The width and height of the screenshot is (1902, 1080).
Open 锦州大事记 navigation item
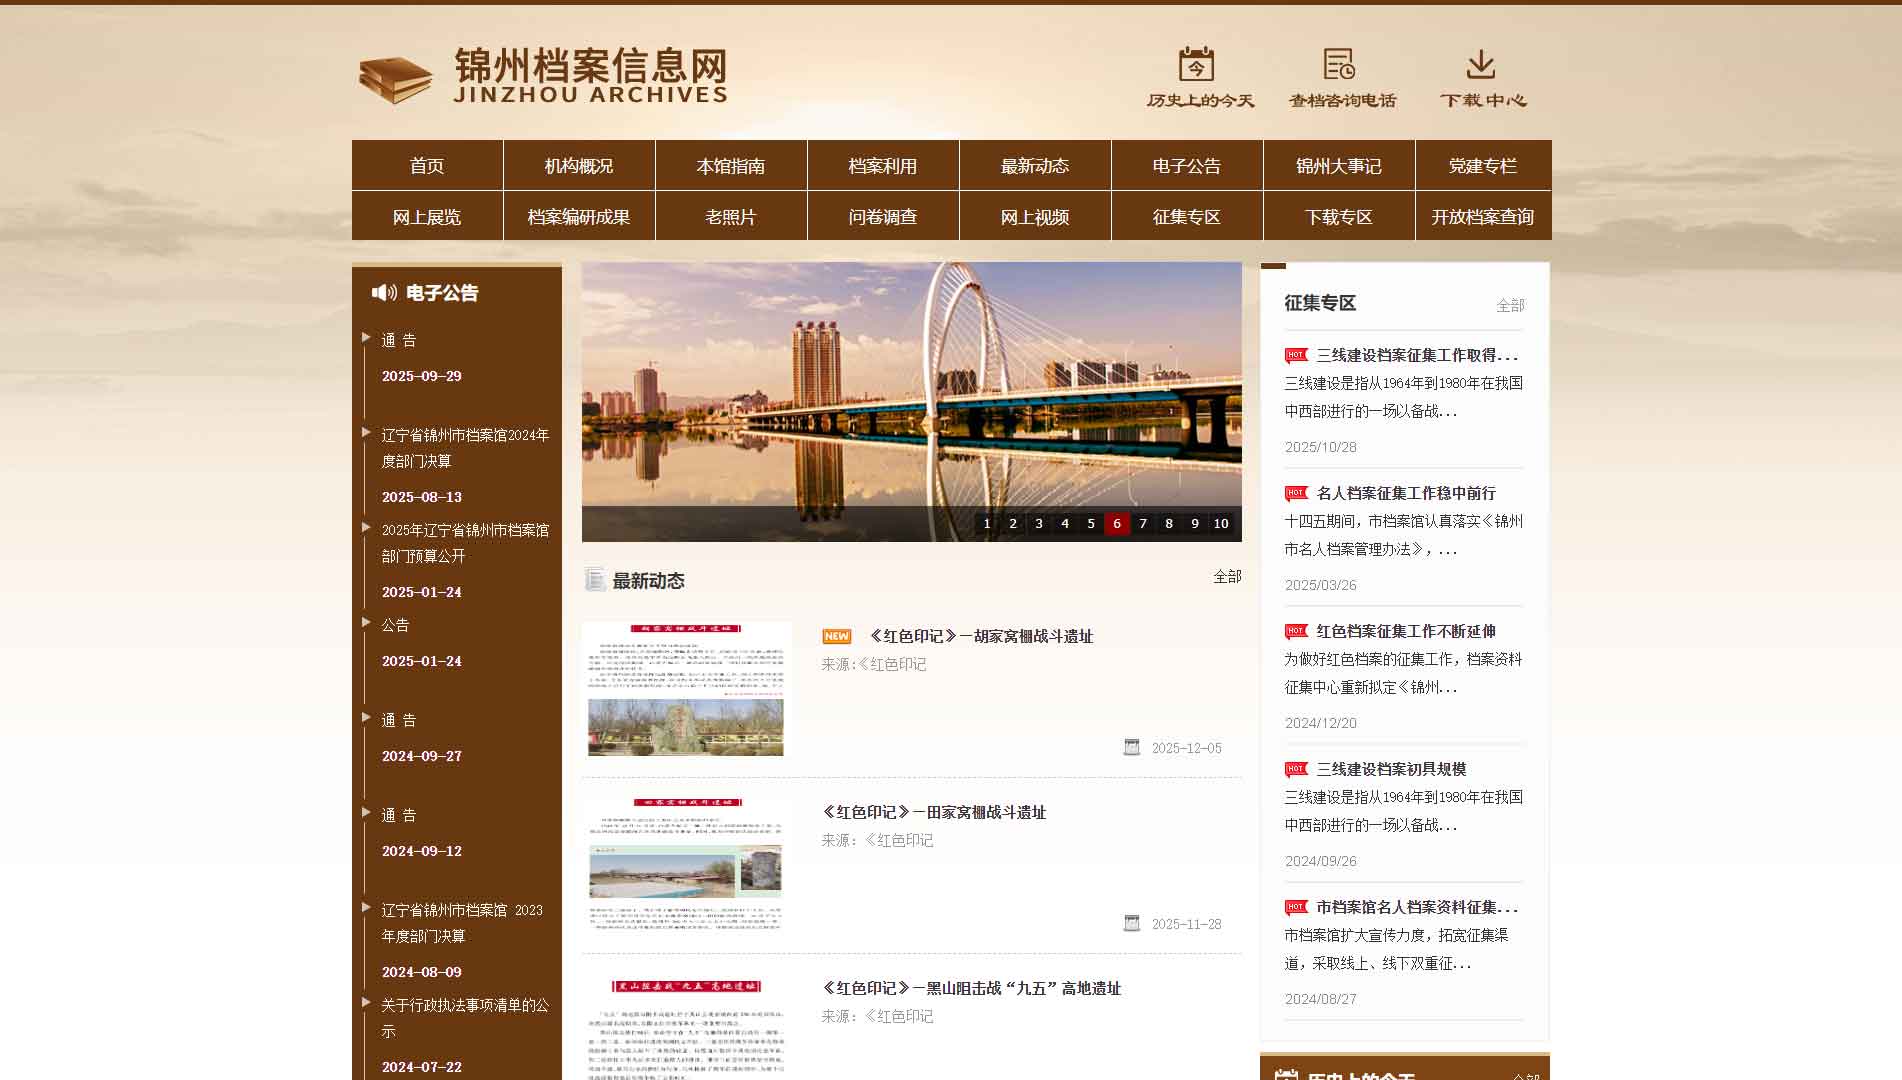click(1339, 165)
